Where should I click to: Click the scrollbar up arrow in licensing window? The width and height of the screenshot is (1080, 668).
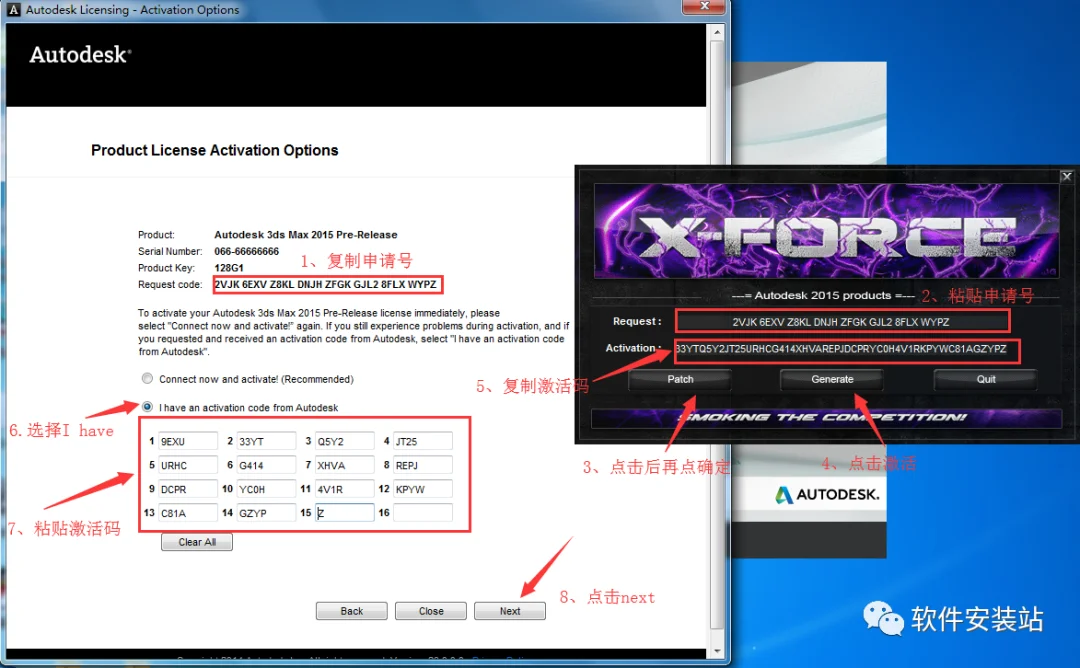tap(717, 32)
